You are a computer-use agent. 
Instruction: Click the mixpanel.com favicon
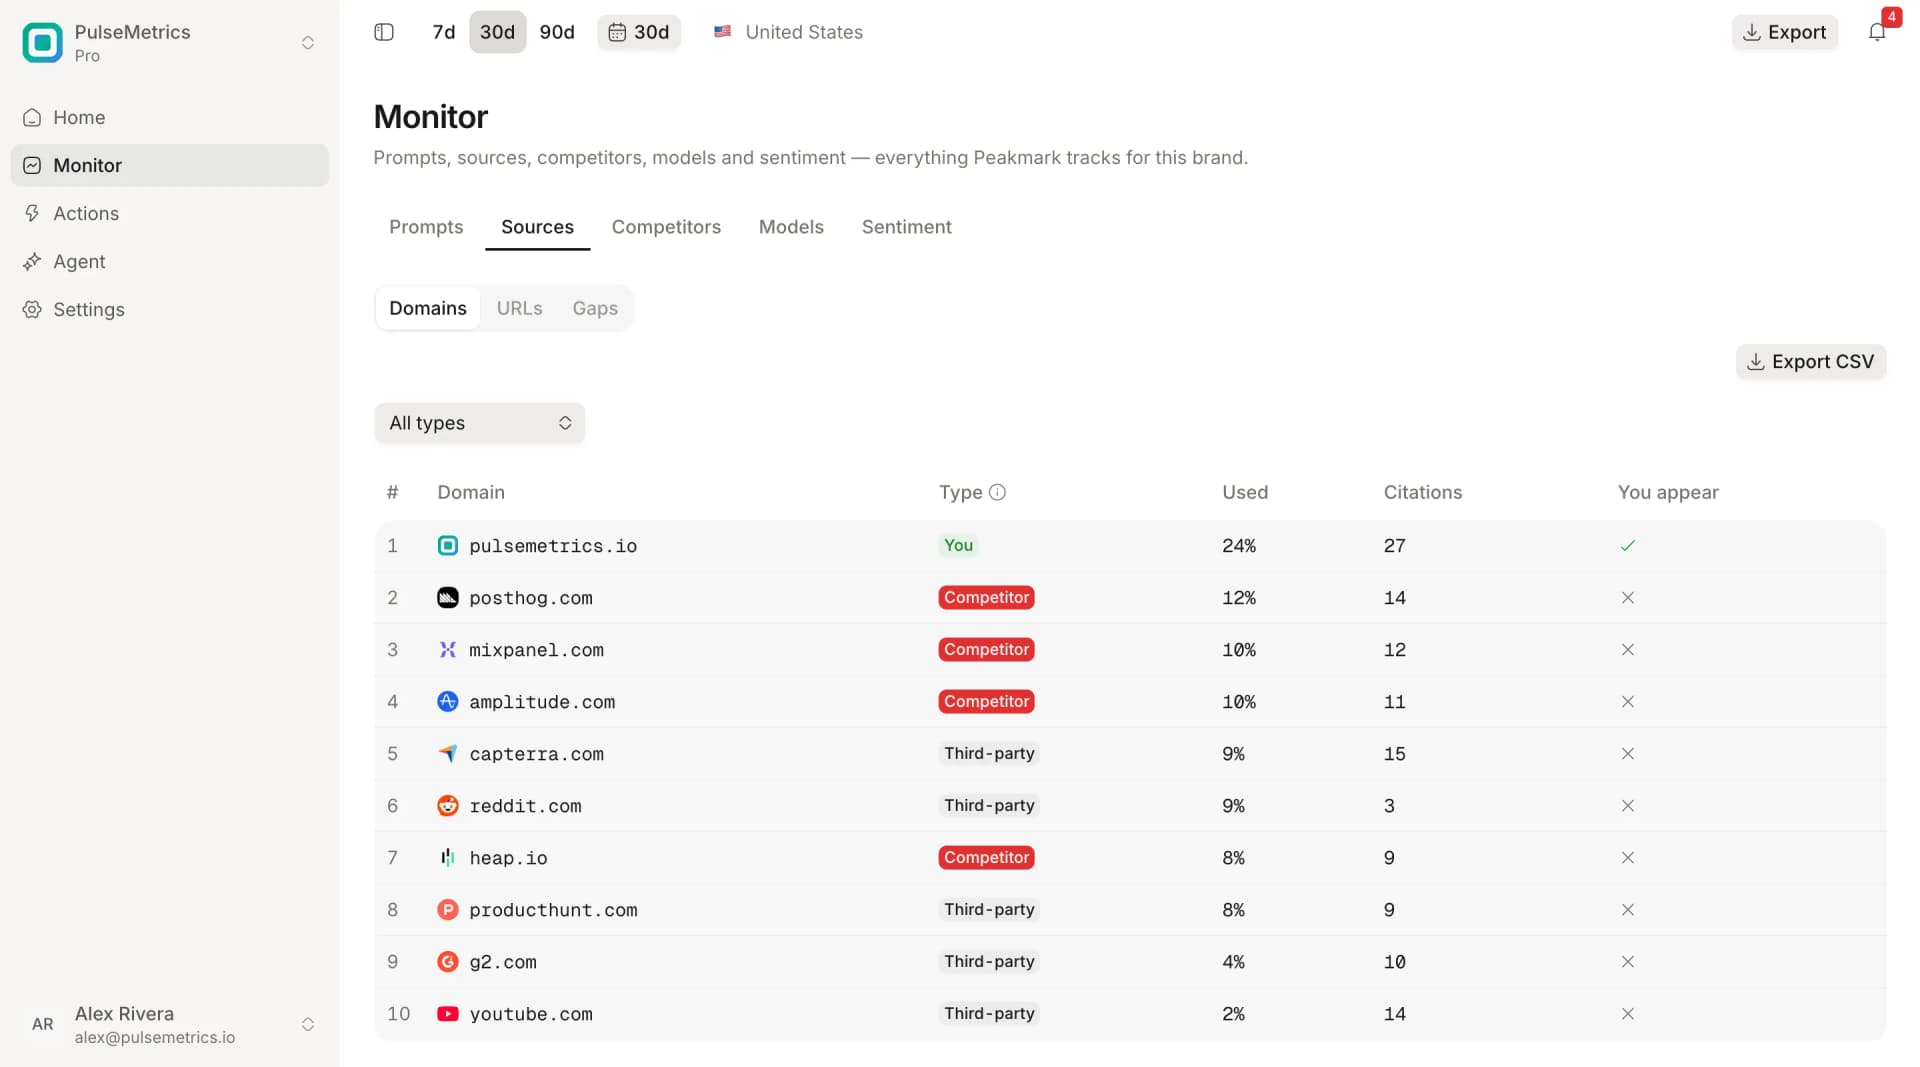pos(448,650)
